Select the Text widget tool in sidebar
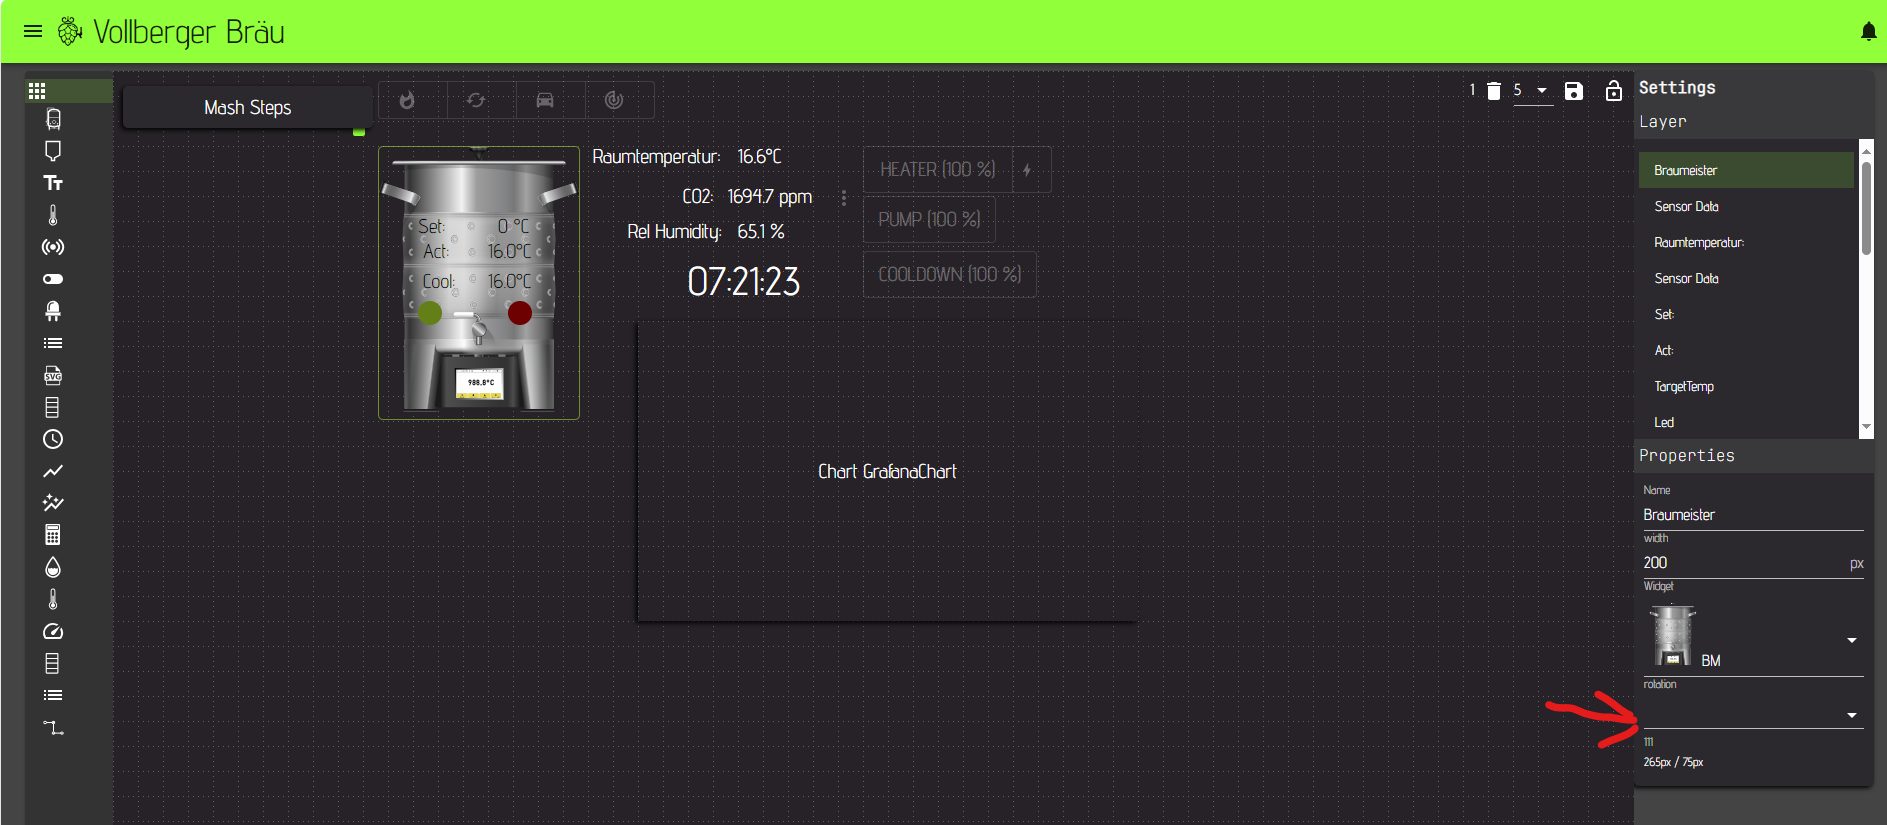Viewport: 1887px width, 825px height. point(53,183)
